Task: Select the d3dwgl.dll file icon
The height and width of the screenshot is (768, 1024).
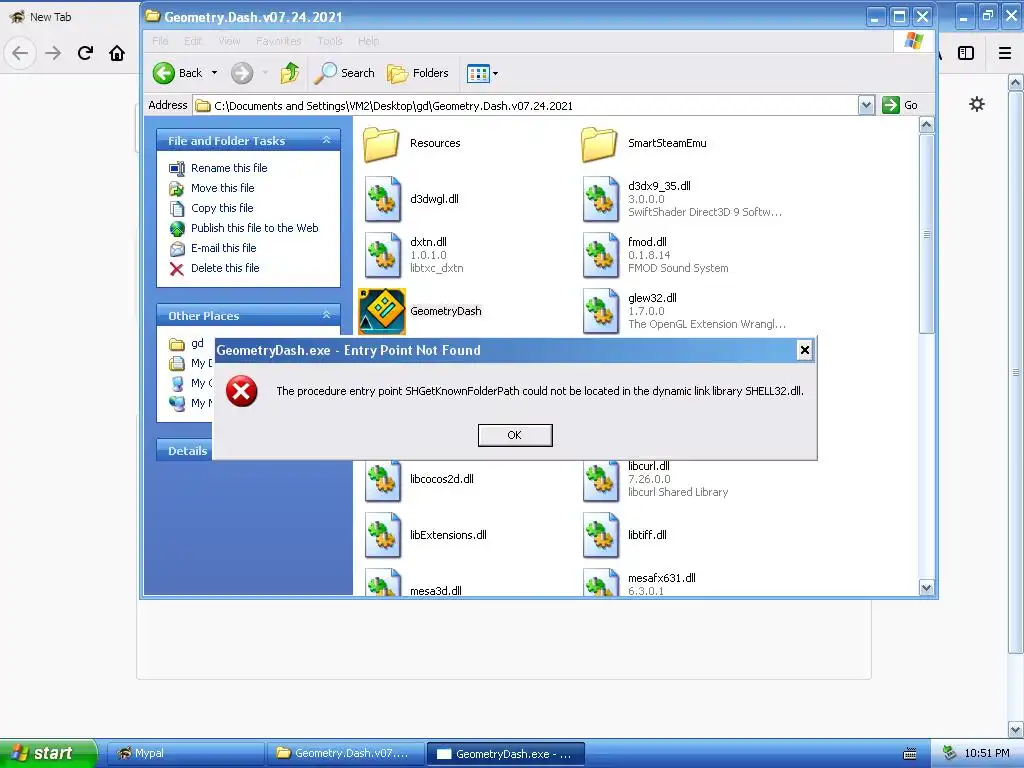Action: coord(383,199)
